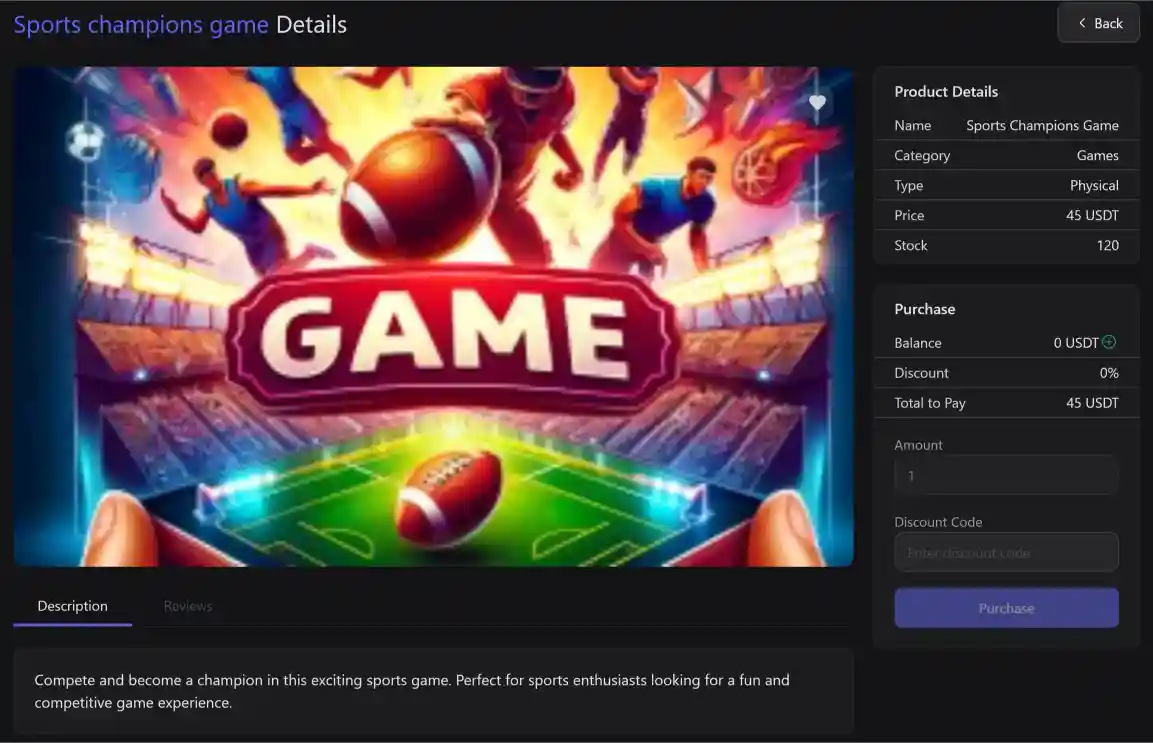
Task: Click the Total to Pay amount
Action: [x=1092, y=403]
